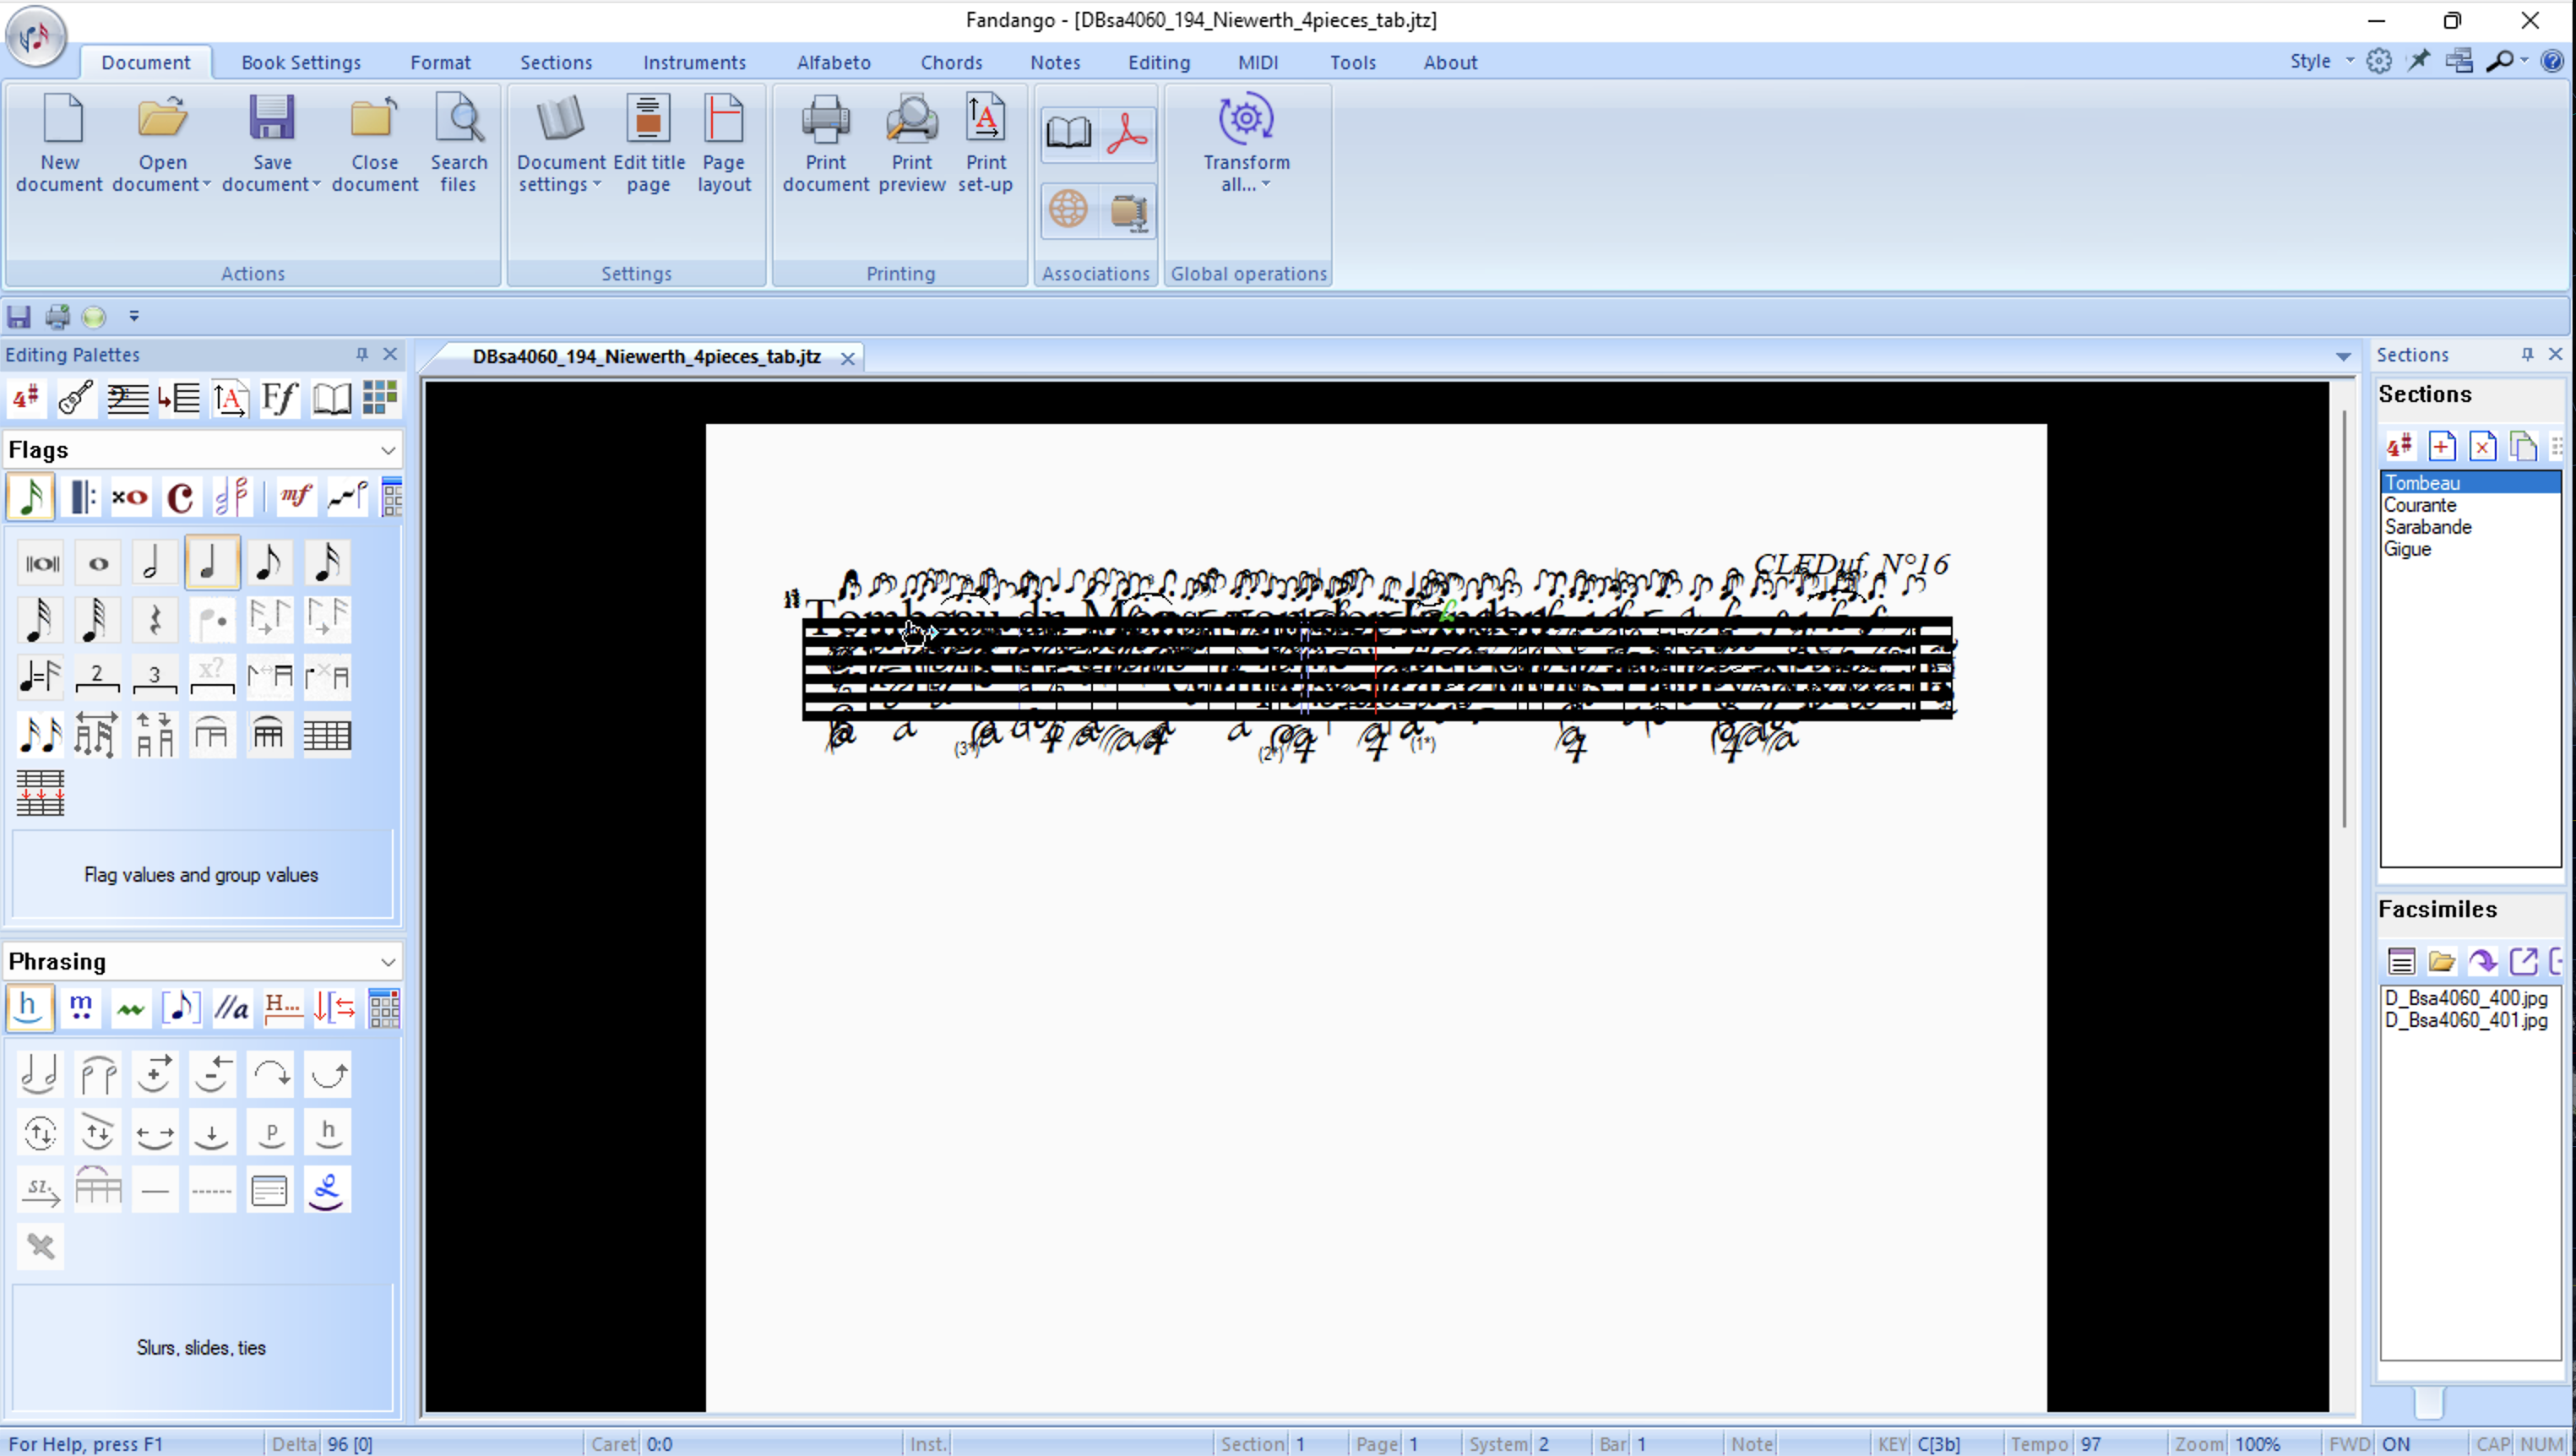
Task: Toggle the quarter note flag value
Action: pyautogui.click(x=211, y=562)
